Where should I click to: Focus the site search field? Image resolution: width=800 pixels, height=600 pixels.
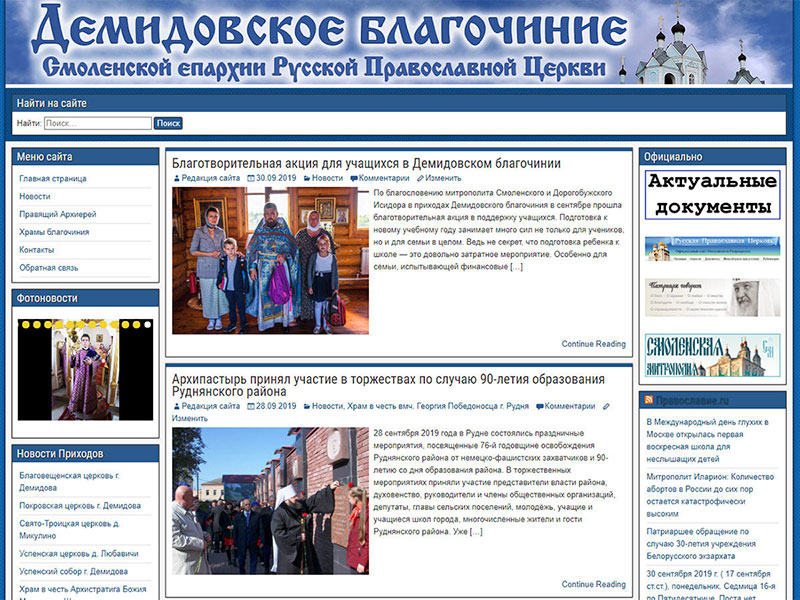coord(97,123)
